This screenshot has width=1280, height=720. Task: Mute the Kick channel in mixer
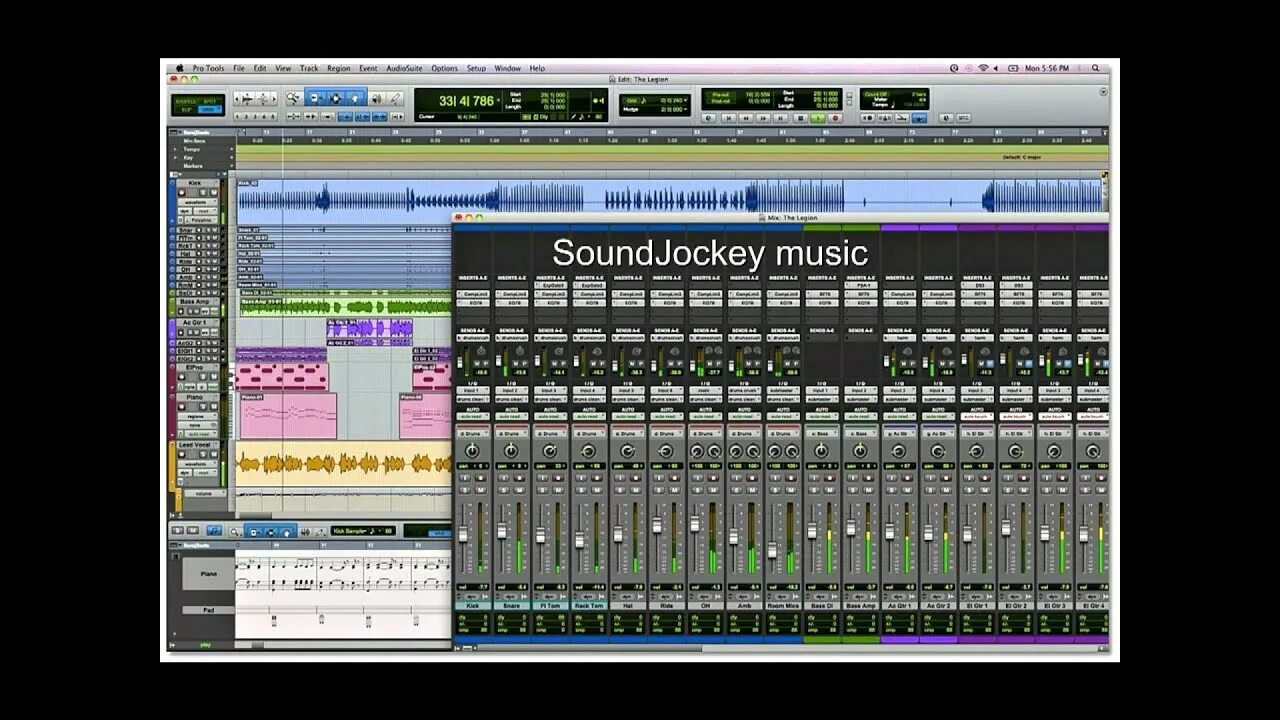tap(481, 490)
